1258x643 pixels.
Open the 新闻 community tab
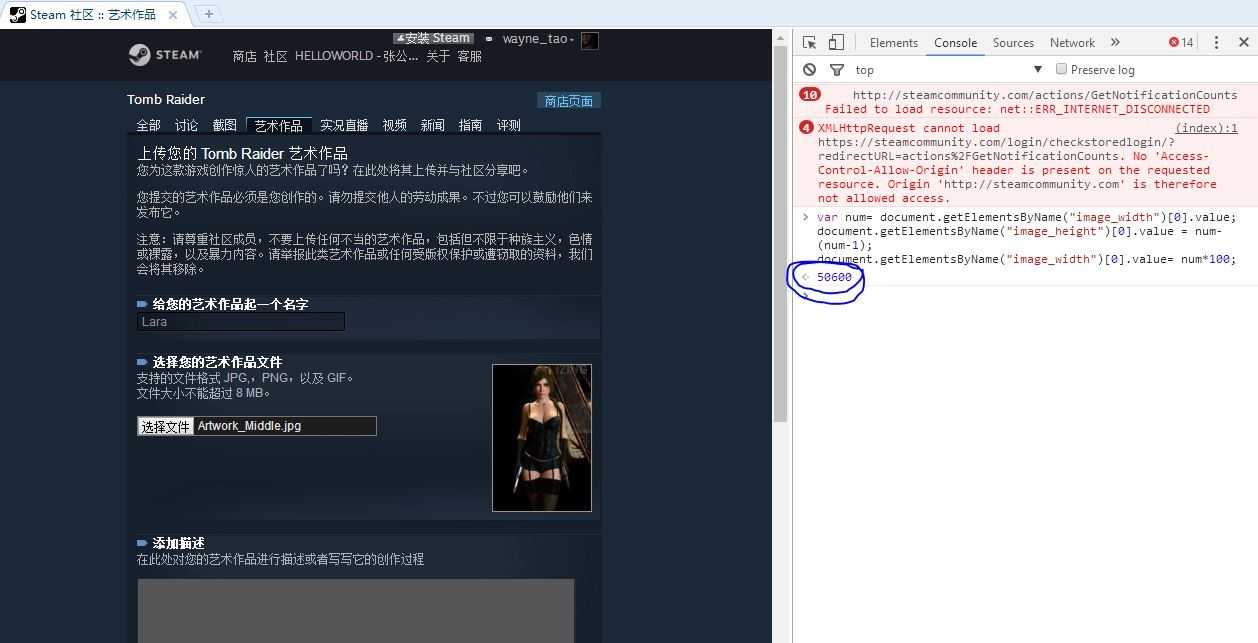[432, 125]
